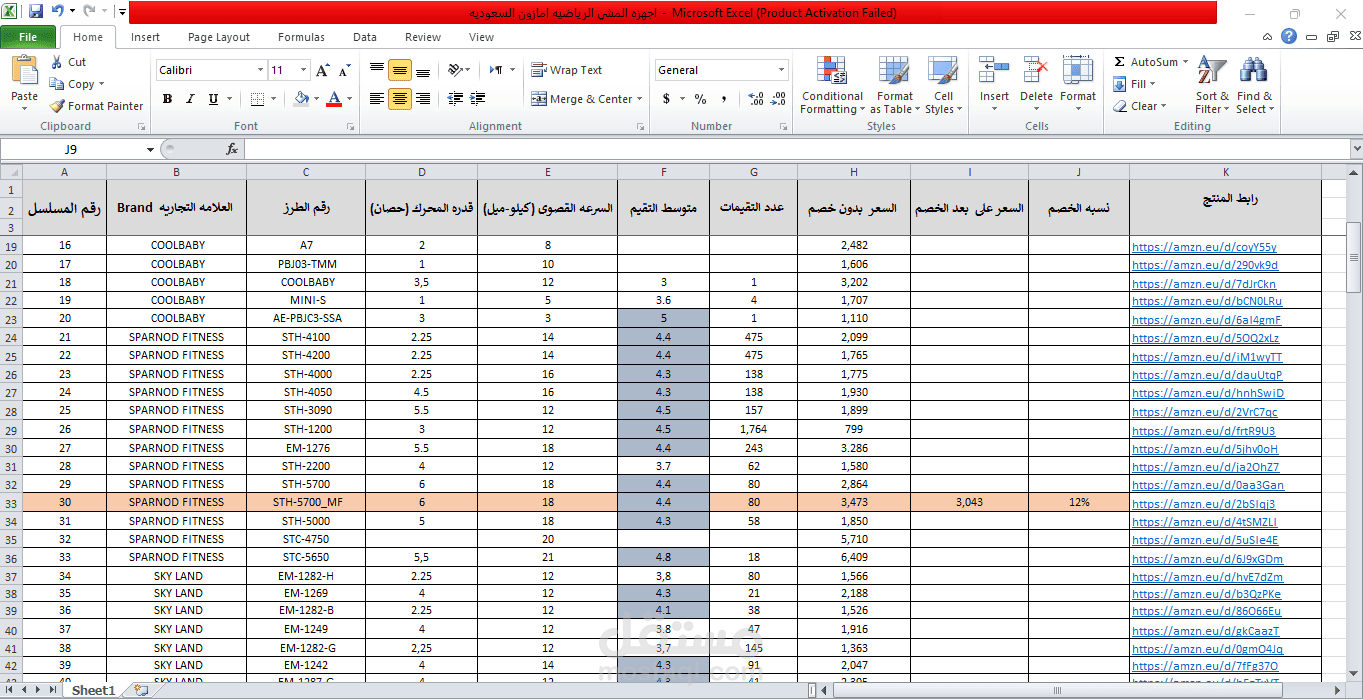
Task: Open link https://amzn.eu/d/290vk9d
Action: click(x=1205, y=265)
